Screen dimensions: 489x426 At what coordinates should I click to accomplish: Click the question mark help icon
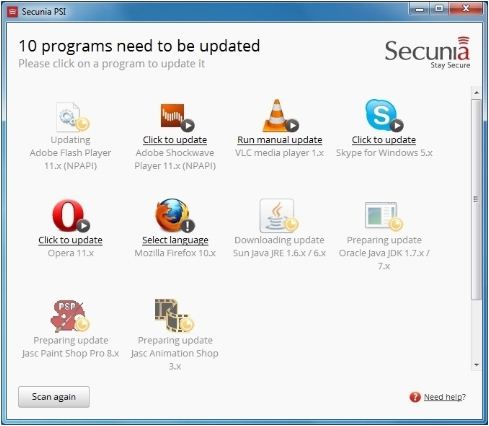pyautogui.click(x=415, y=397)
